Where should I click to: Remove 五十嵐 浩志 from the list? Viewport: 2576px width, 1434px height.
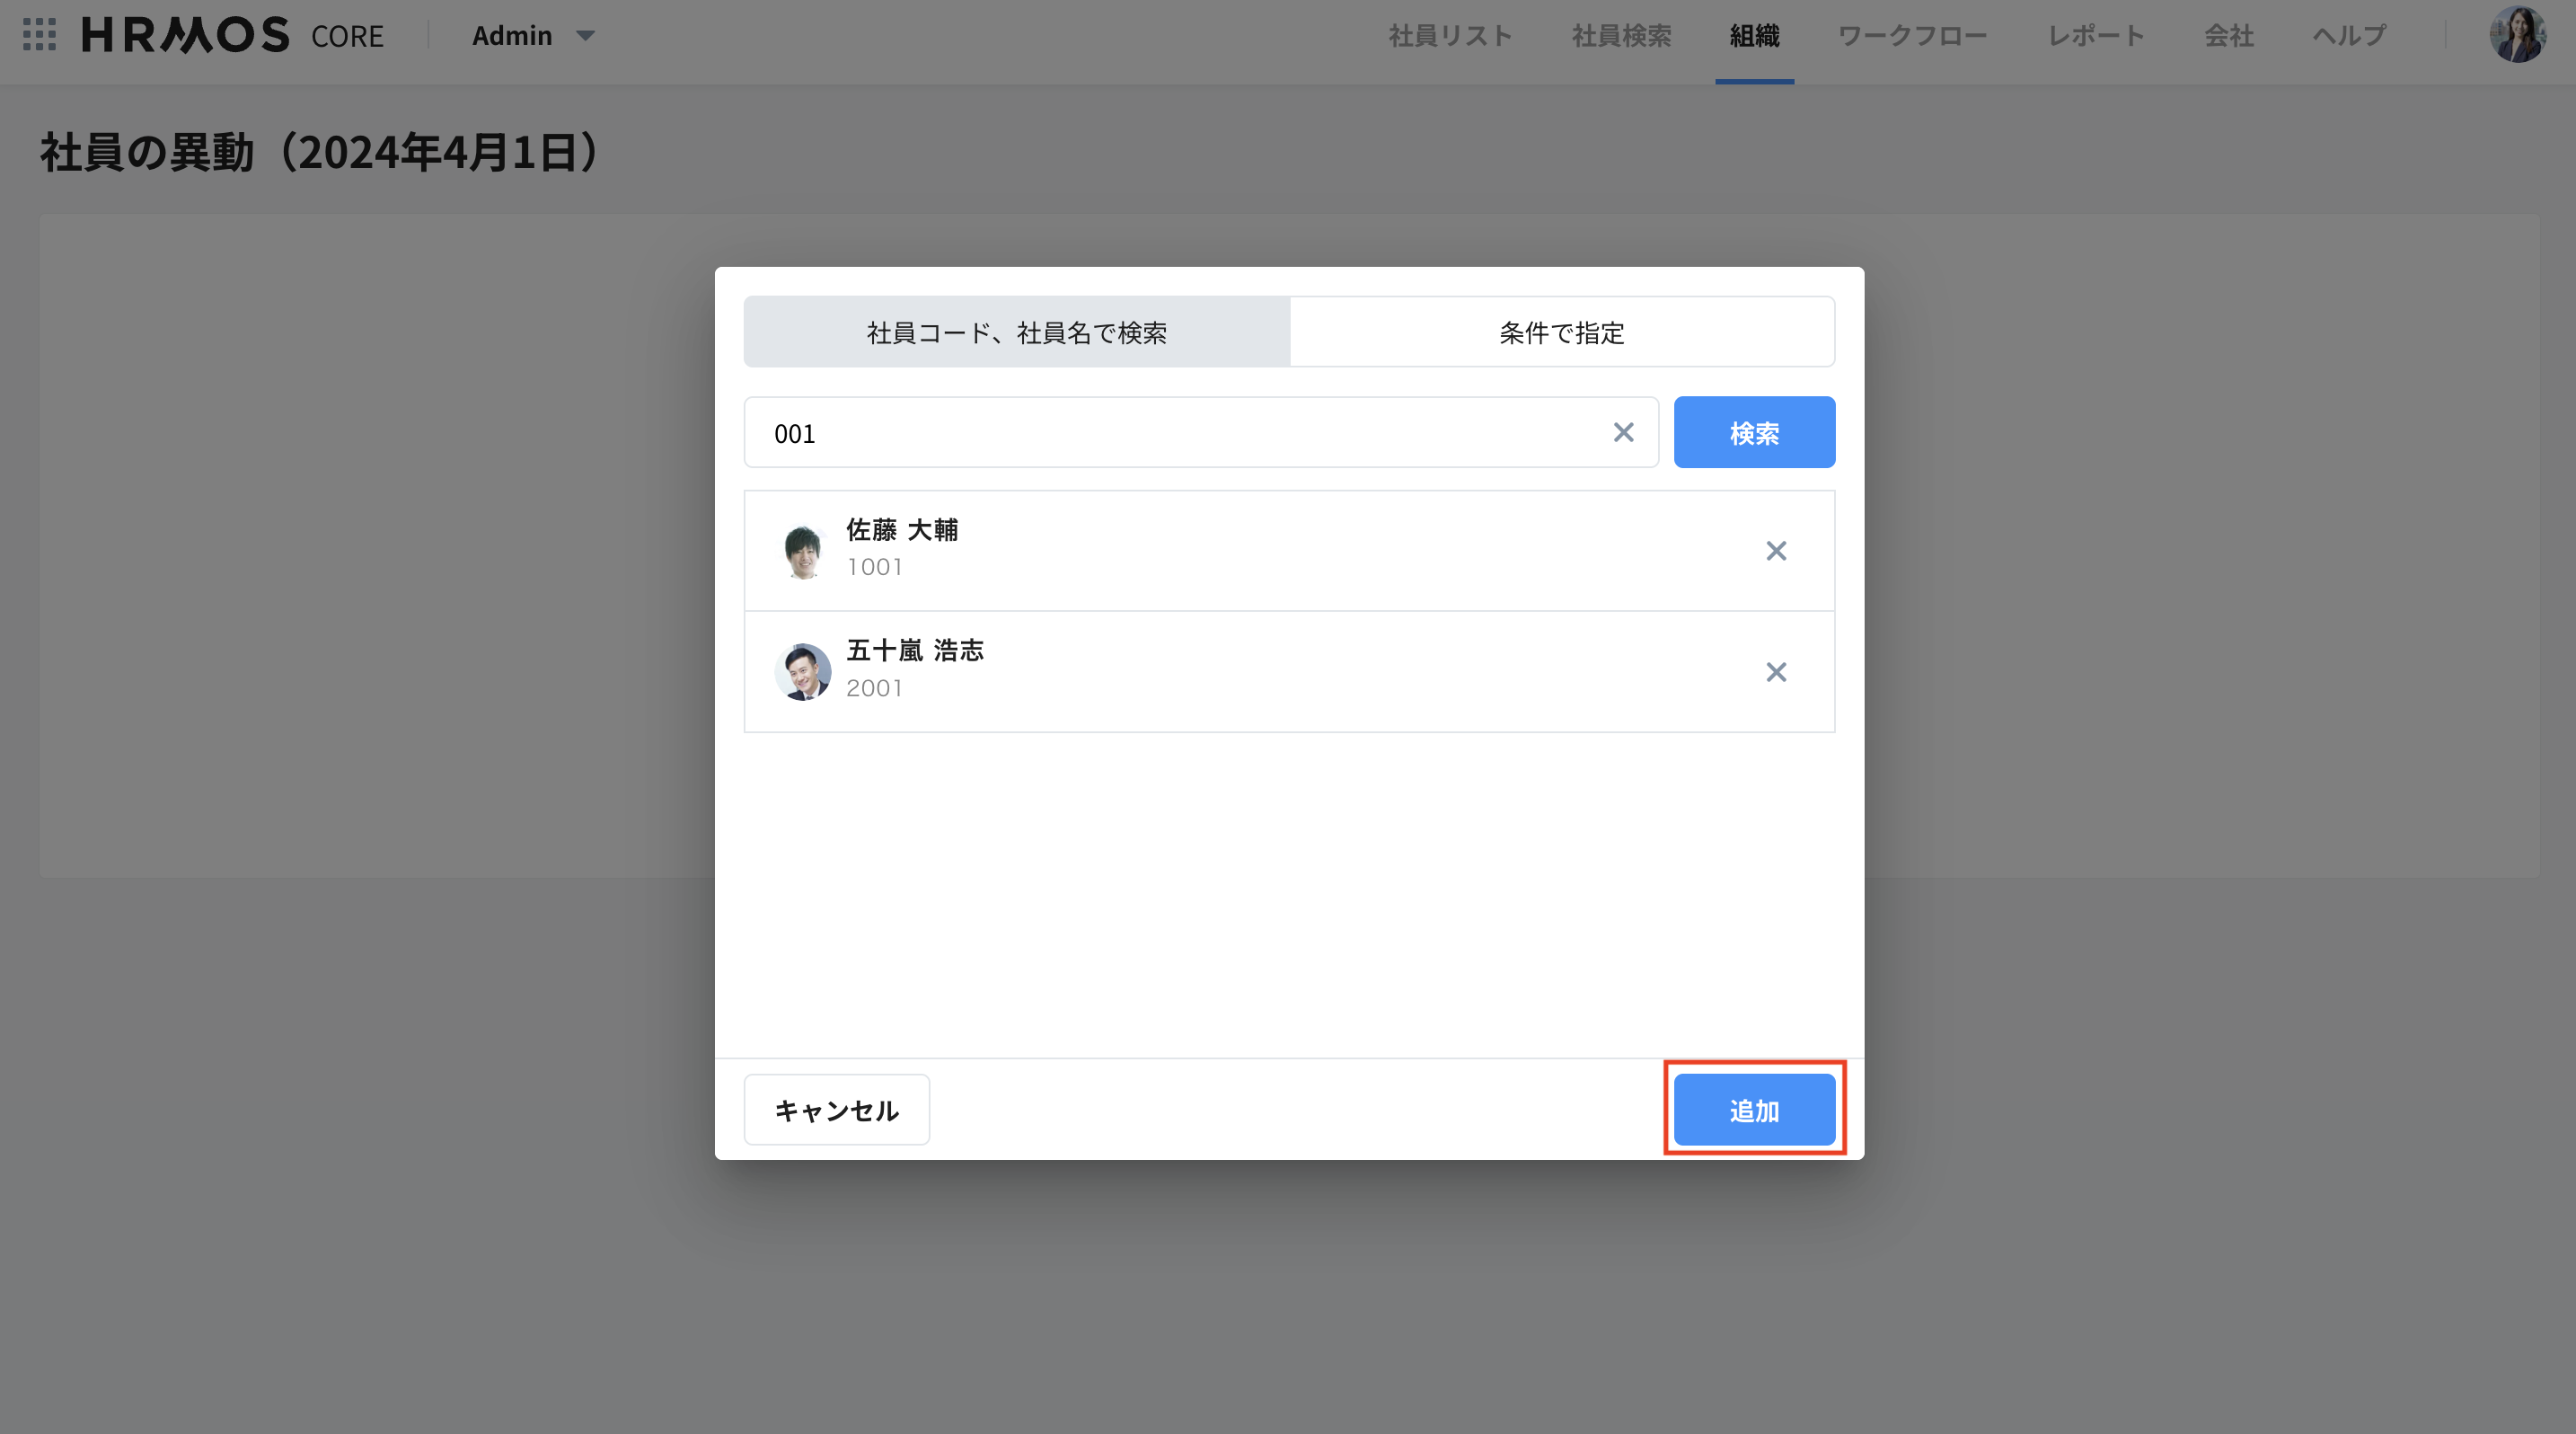click(x=1775, y=672)
